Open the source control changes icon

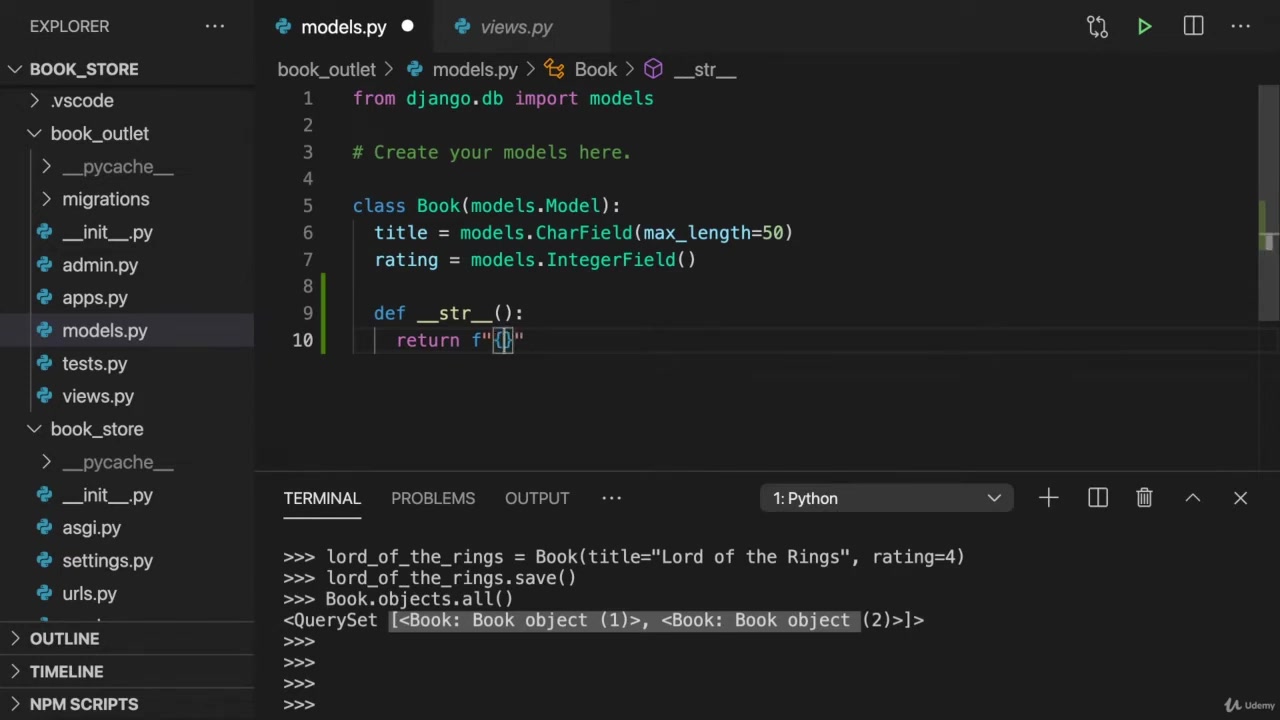(x=1097, y=27)
